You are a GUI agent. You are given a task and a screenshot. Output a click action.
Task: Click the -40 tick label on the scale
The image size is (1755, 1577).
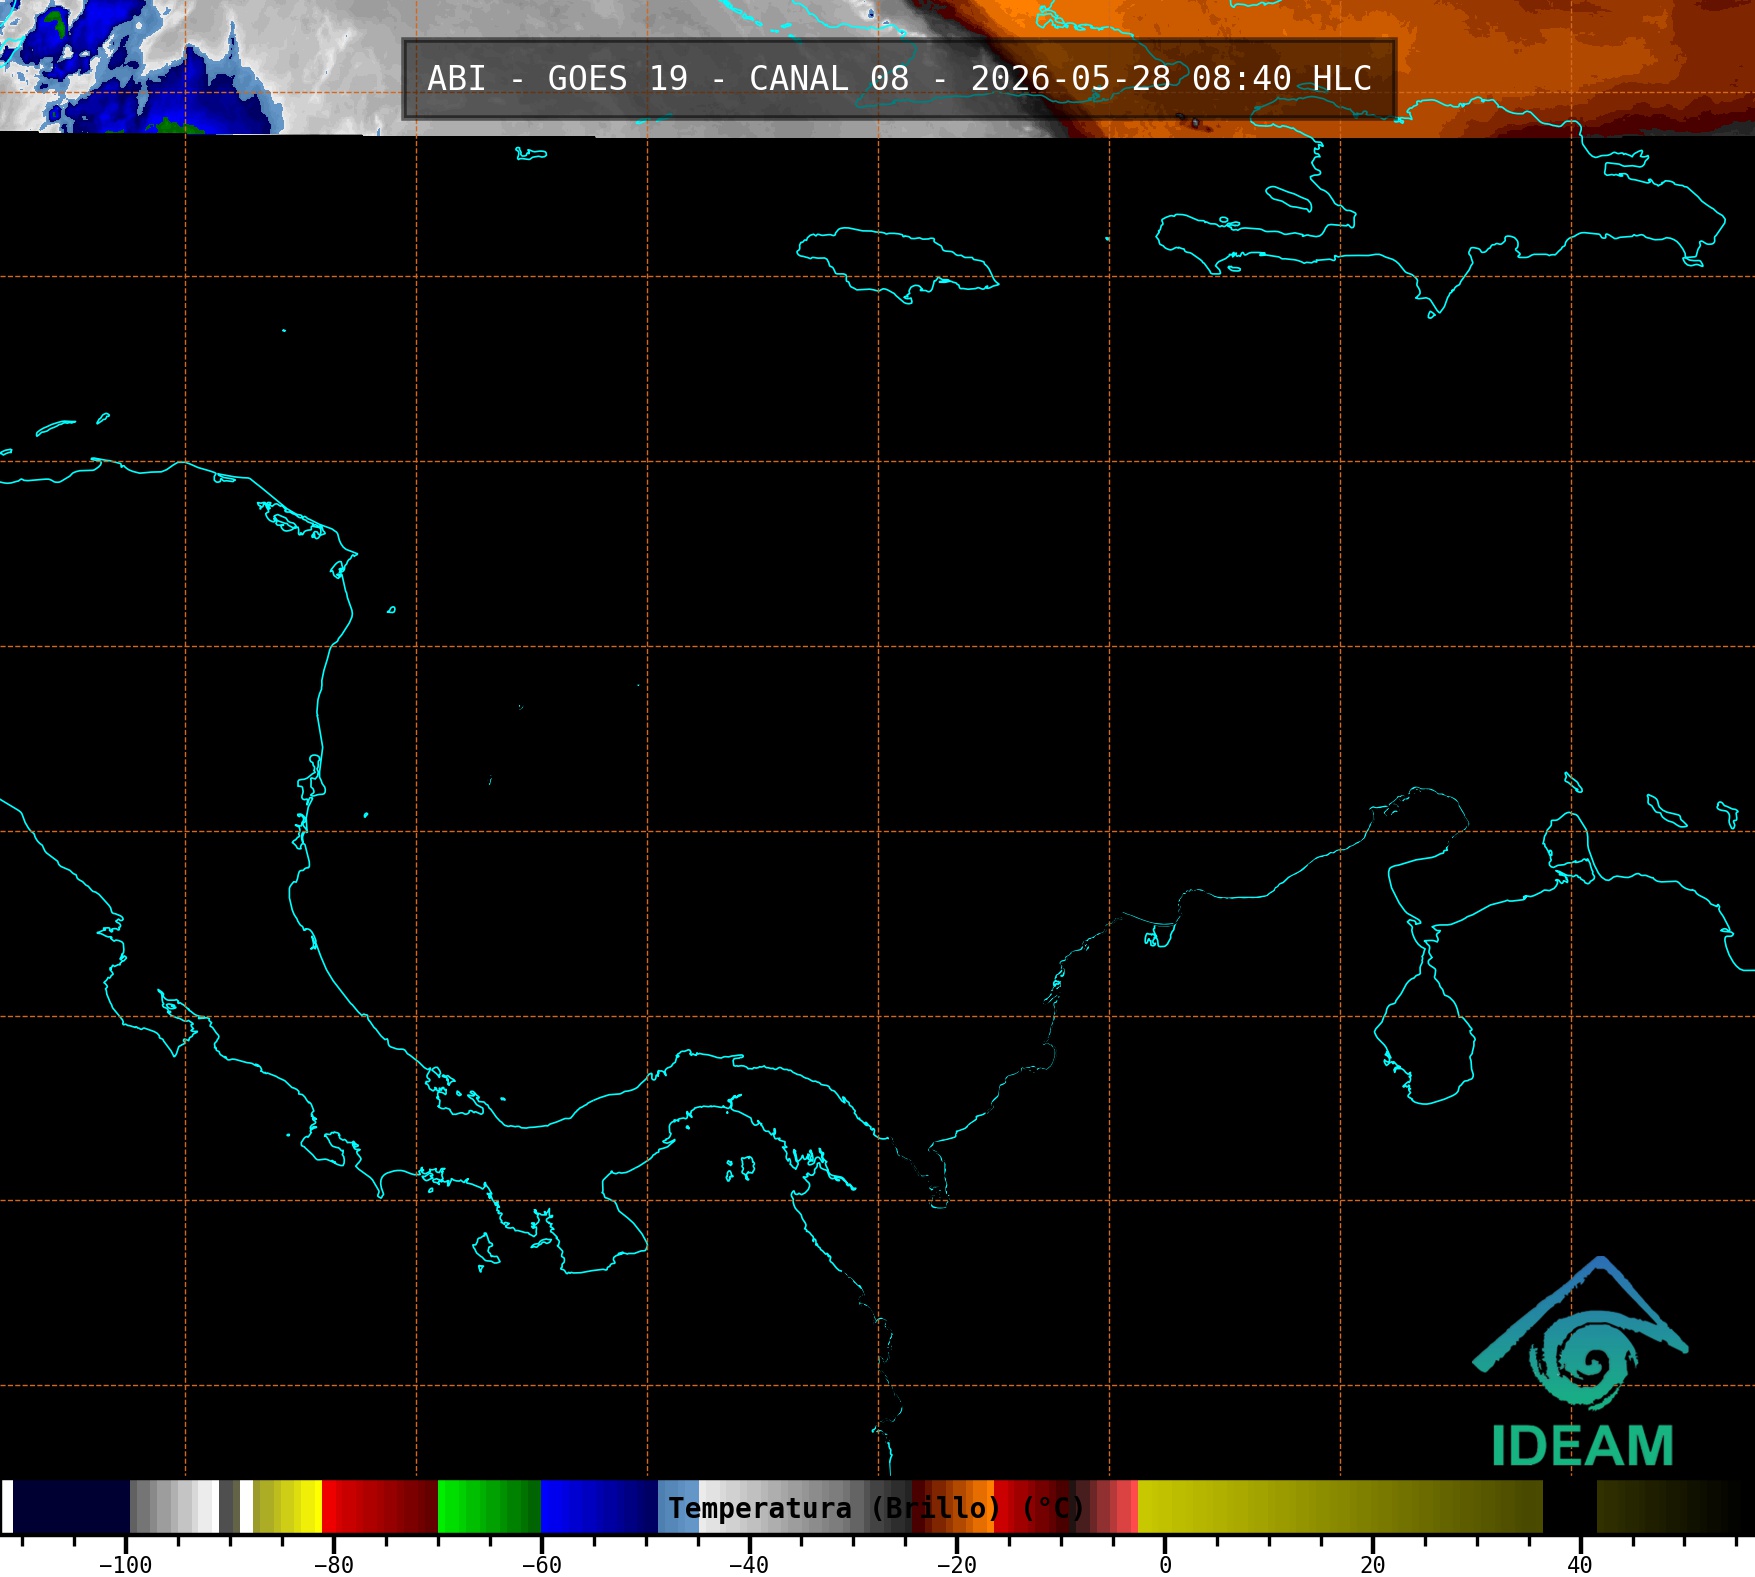tap(749, 1565)
